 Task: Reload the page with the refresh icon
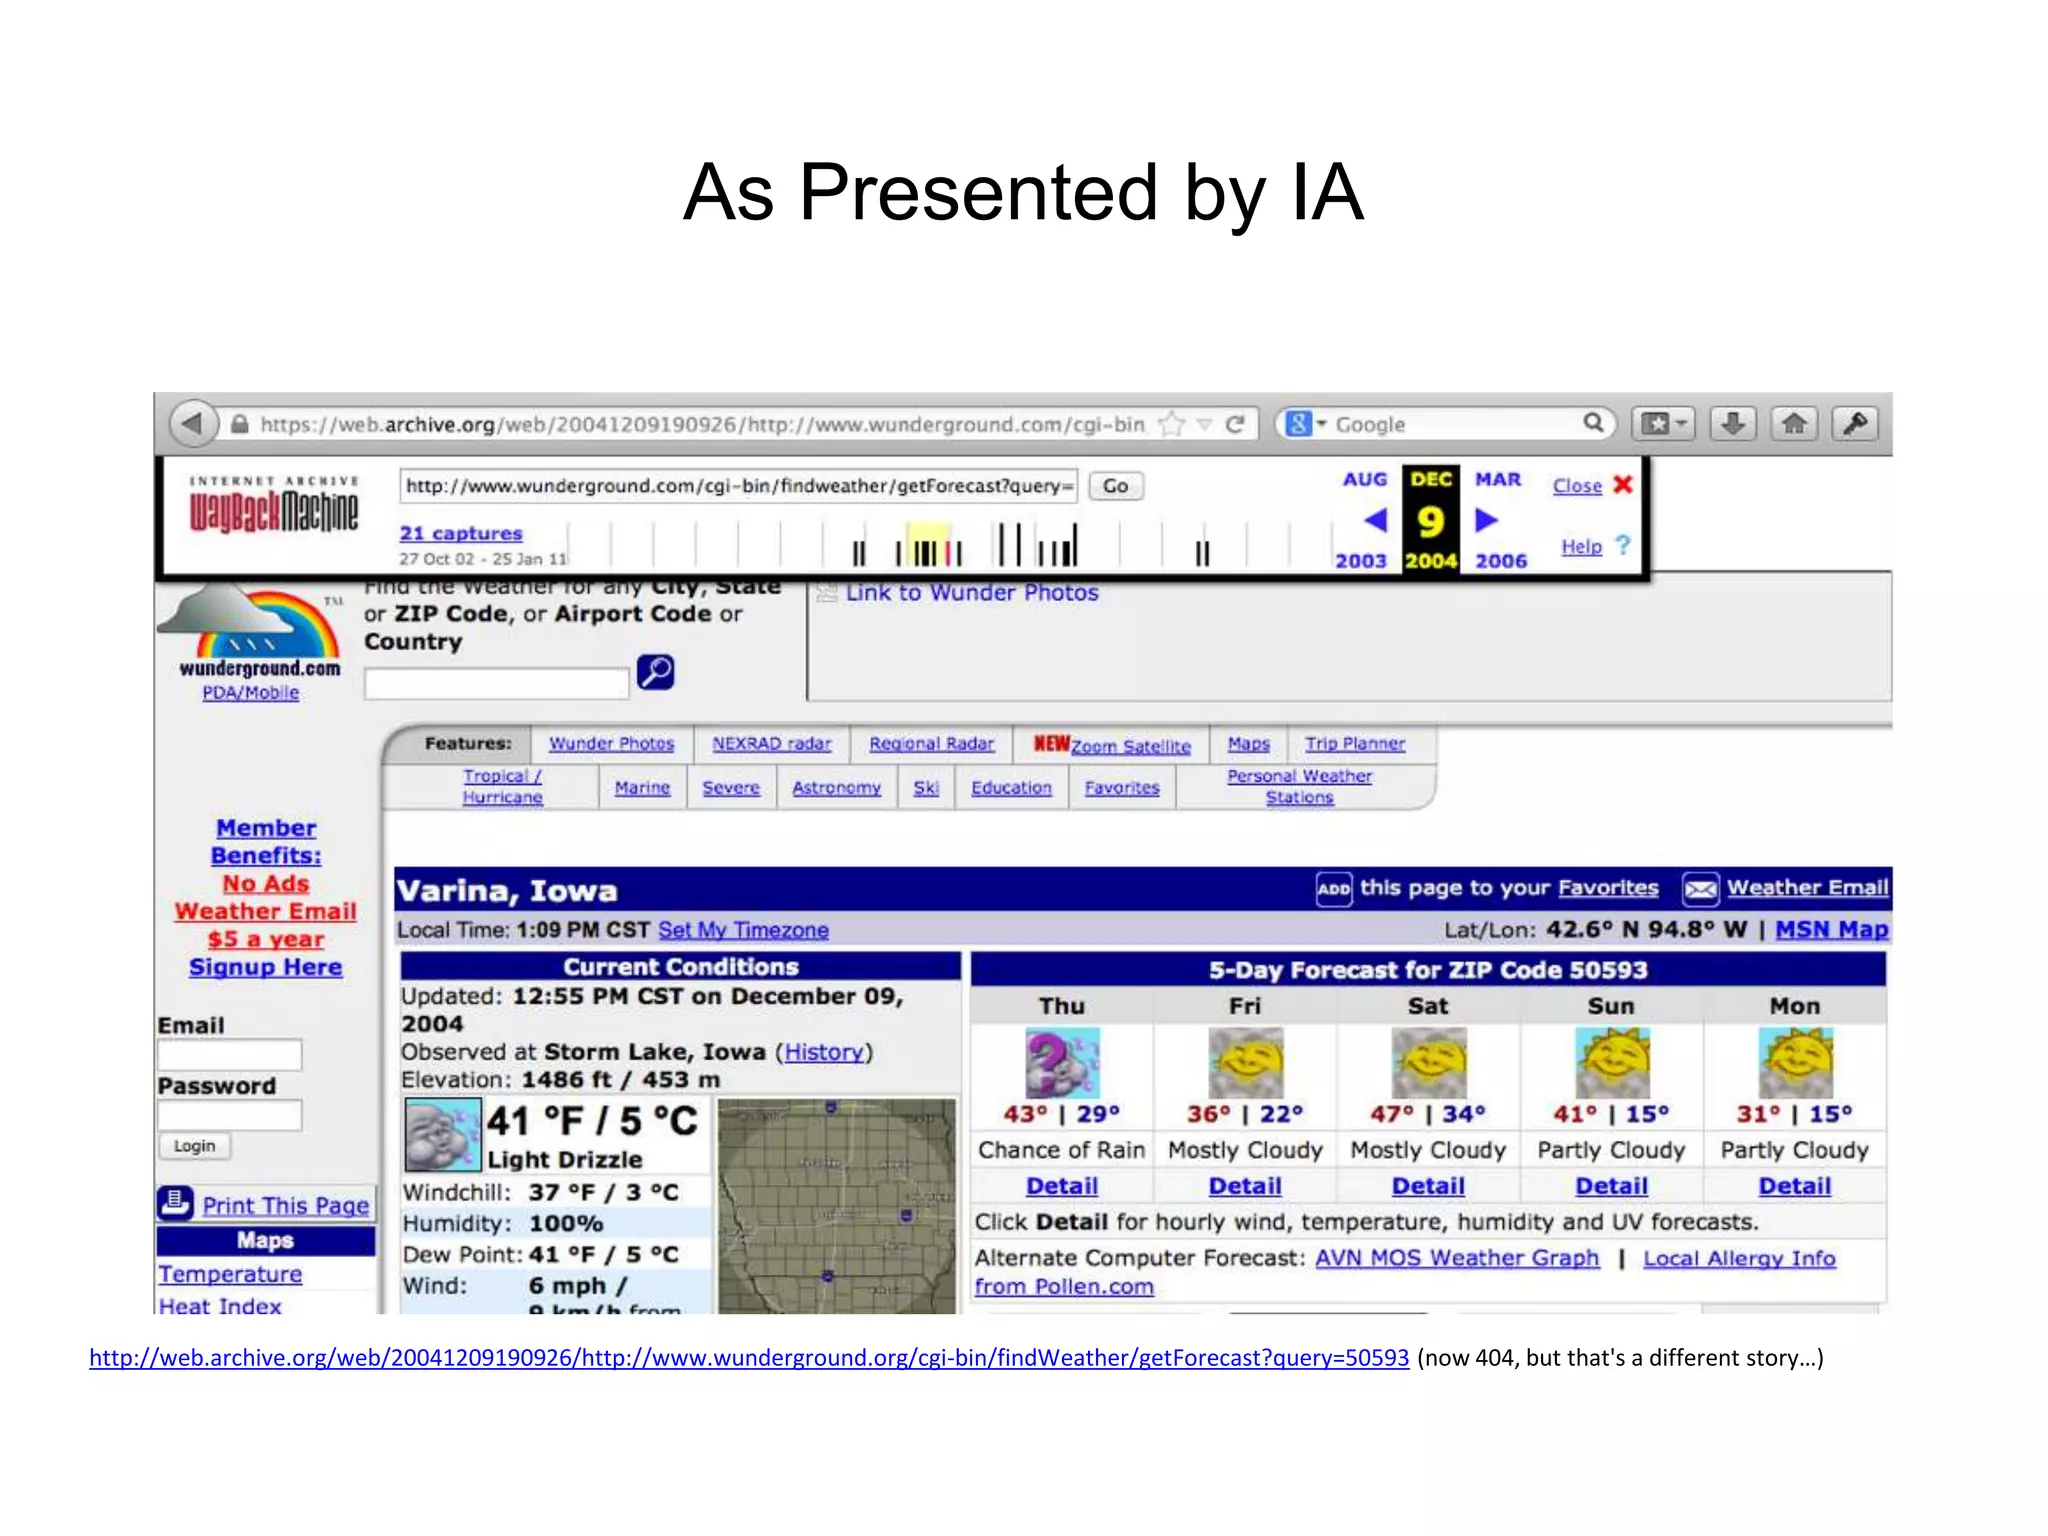click(1235, 424)
